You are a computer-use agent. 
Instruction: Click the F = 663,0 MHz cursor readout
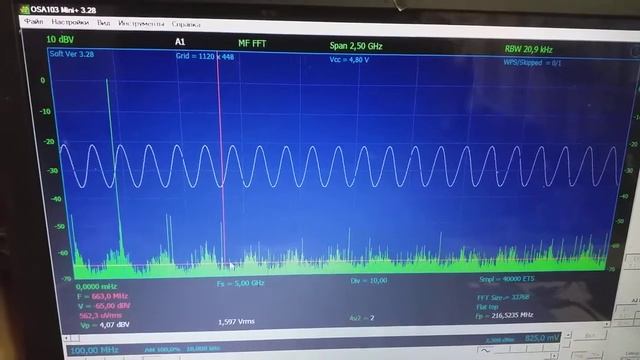pyautogui.click(x=102, y=296)
